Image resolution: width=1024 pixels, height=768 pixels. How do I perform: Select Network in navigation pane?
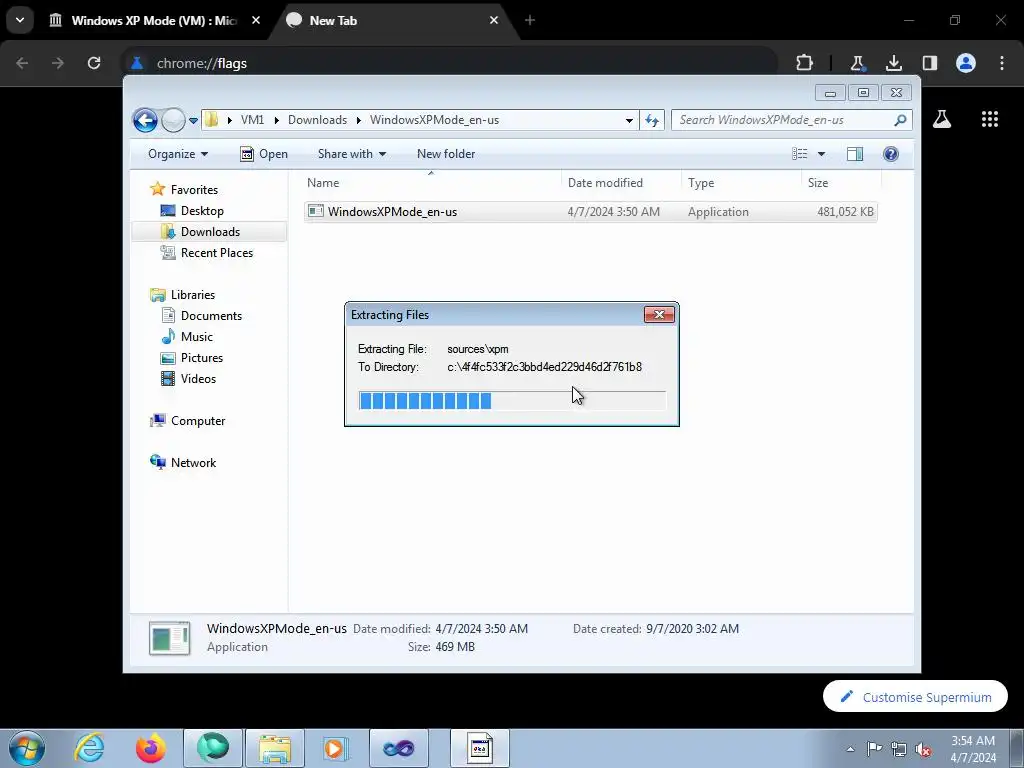pos(184,462)
